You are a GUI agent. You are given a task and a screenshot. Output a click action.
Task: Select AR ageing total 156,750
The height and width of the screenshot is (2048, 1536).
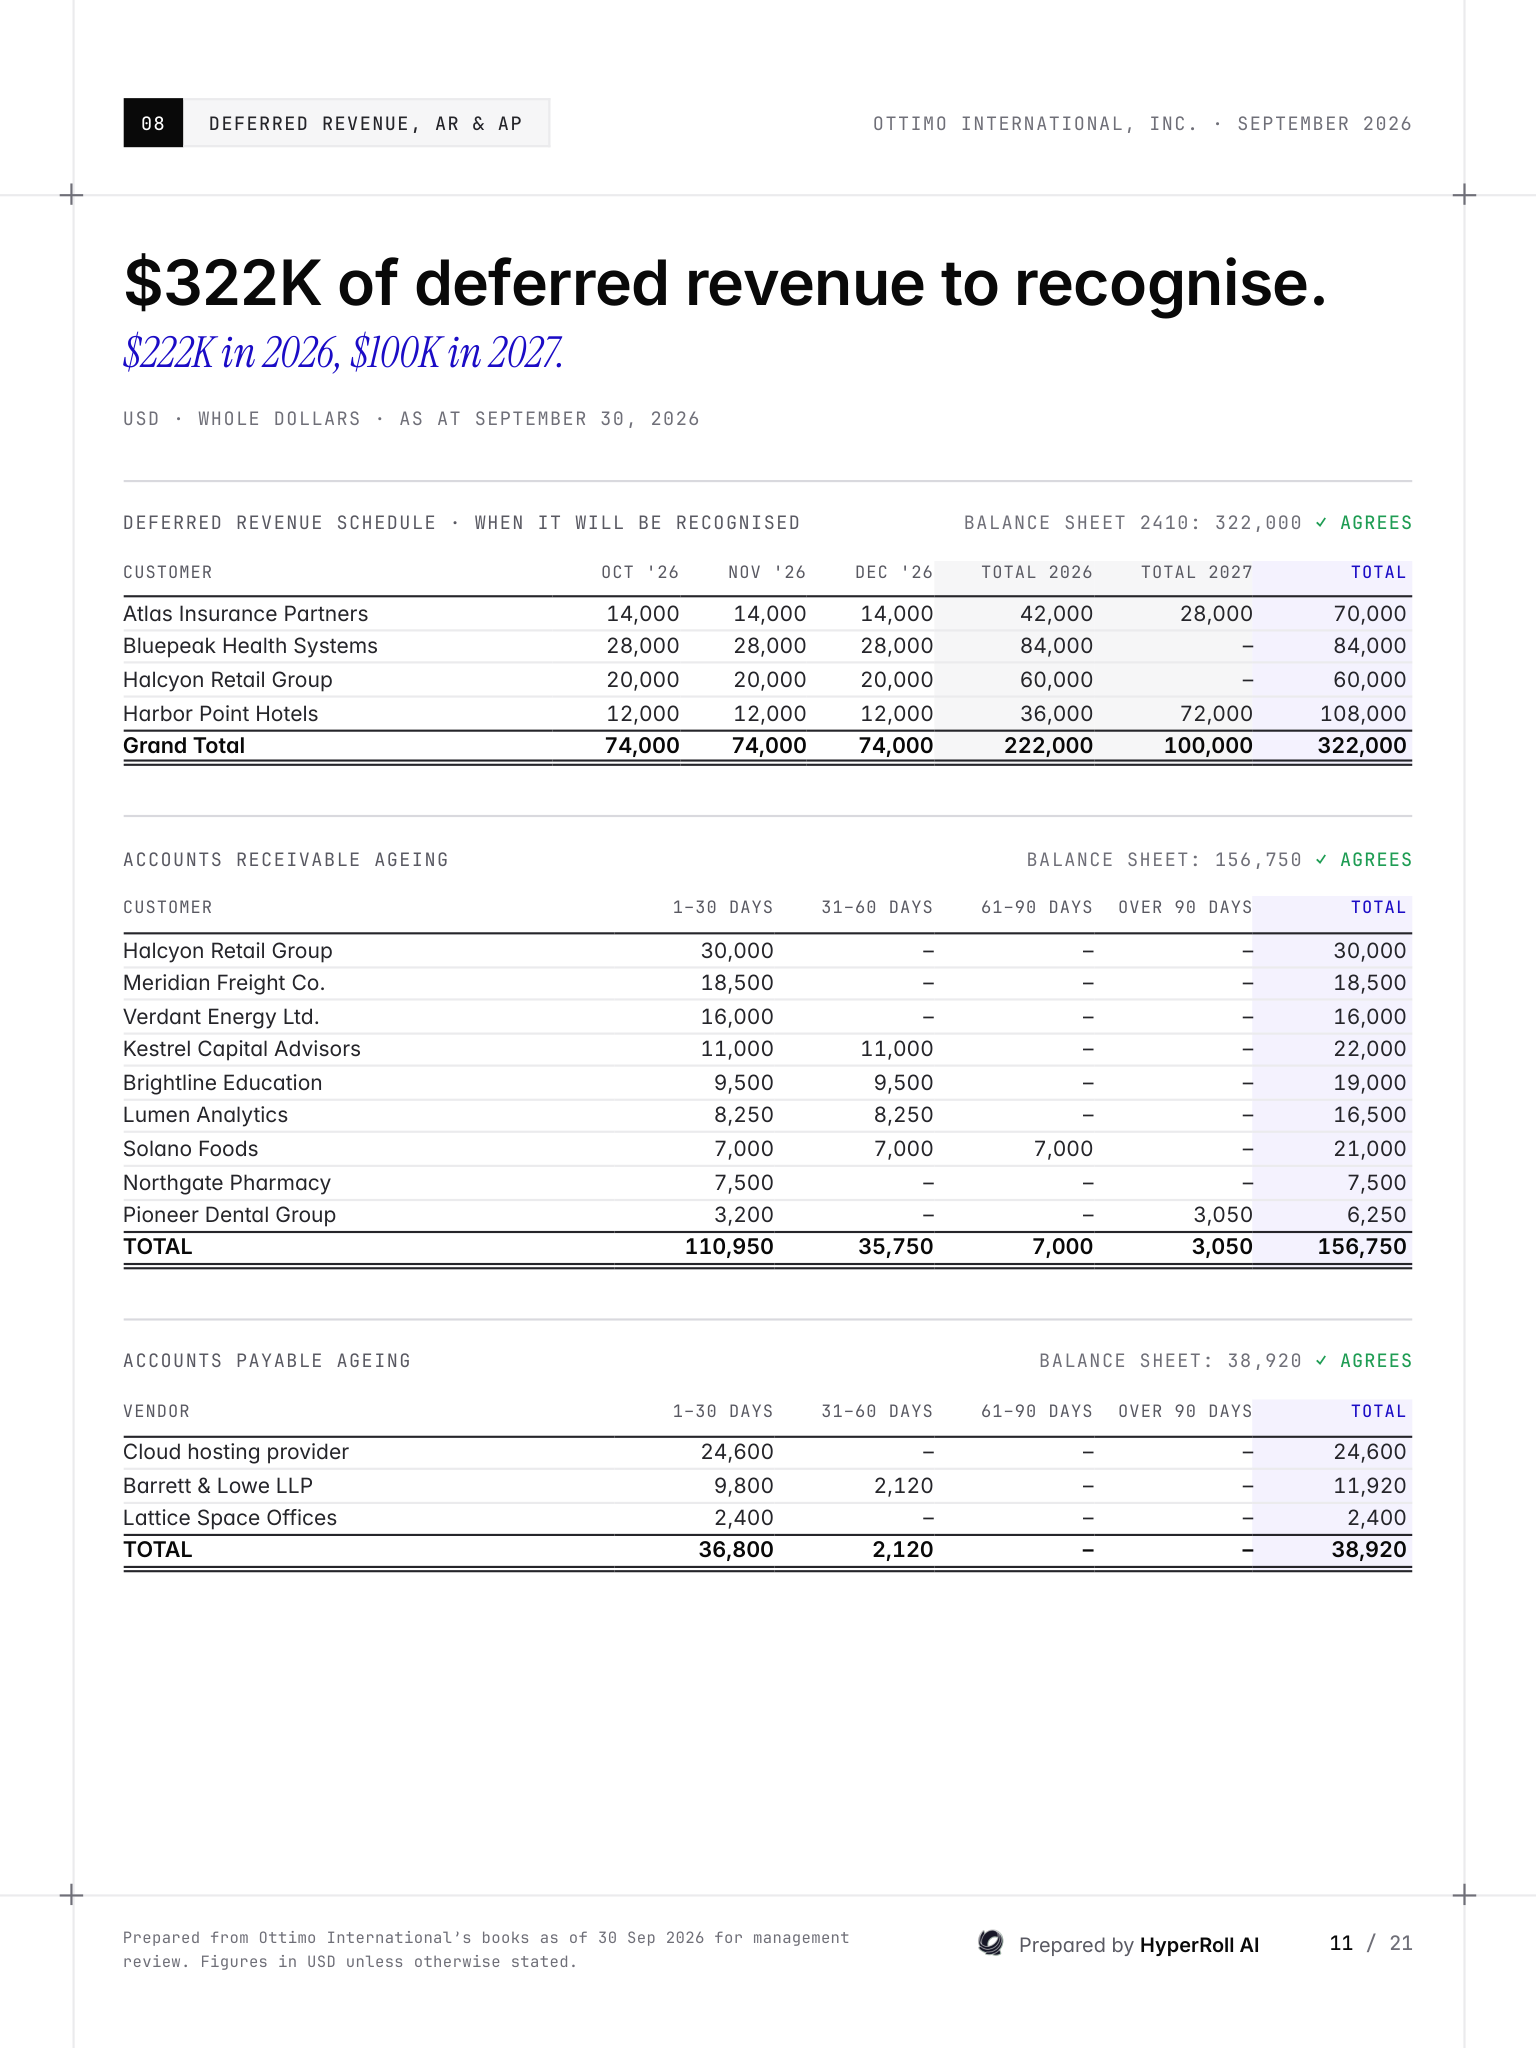pos(1362,1247)
